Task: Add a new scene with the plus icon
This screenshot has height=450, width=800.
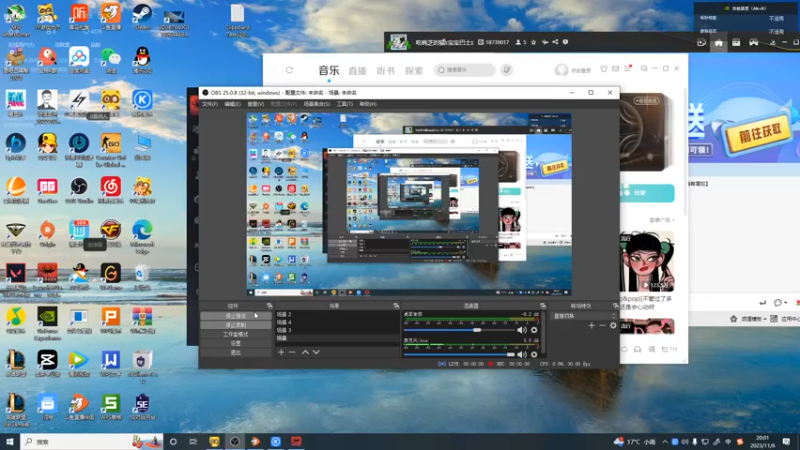Action: [281, 352]
